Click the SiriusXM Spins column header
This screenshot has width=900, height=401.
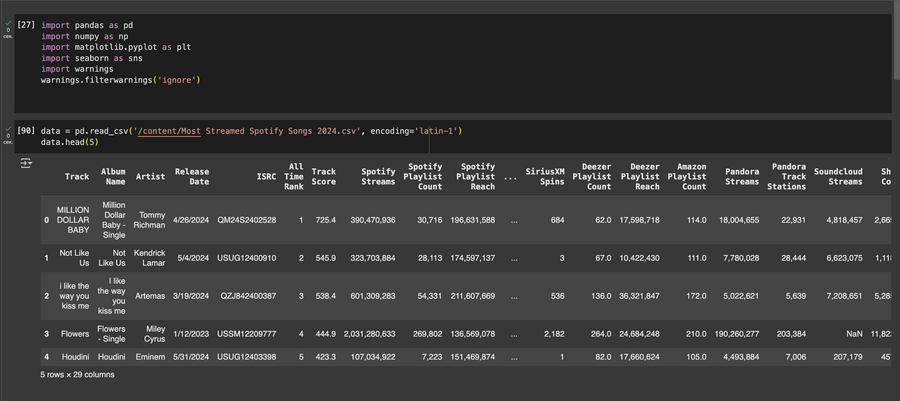(545, 177)
